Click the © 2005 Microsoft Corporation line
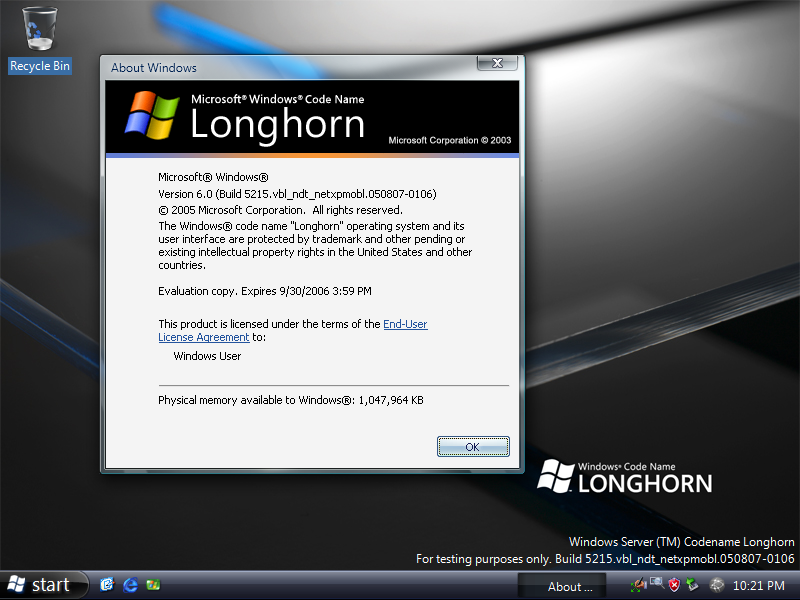The image size is (800, 600). pyautogui.click(x=280, y=210)
